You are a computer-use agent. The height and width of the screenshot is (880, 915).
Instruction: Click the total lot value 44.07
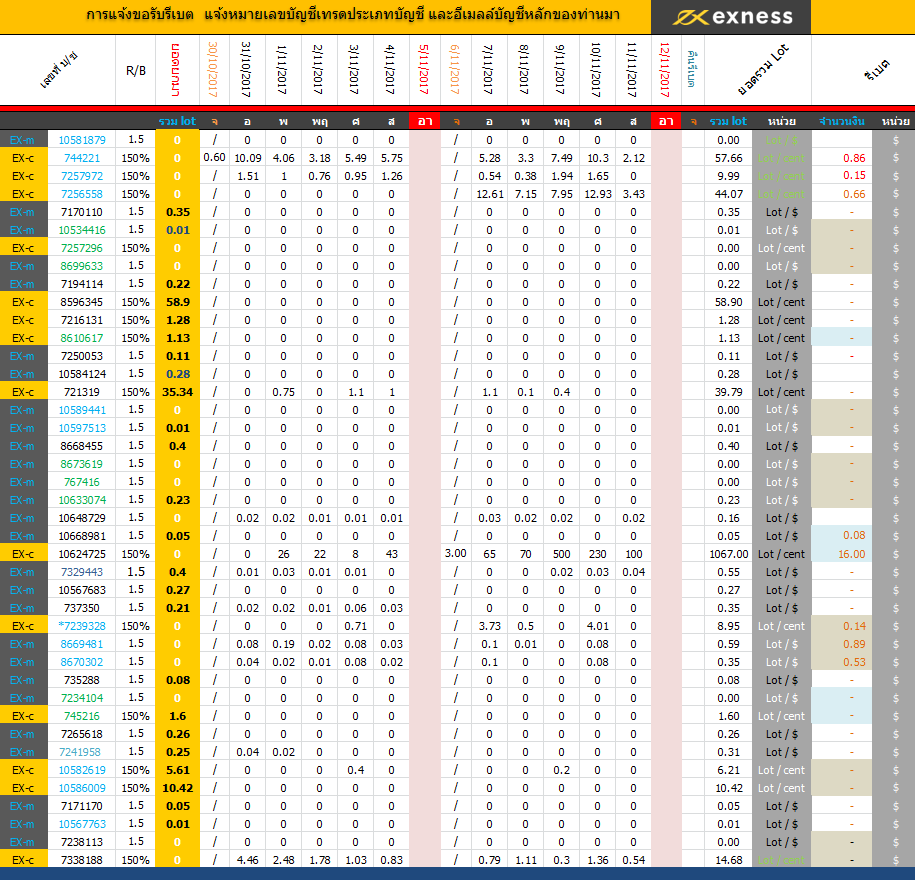[728, 194]
